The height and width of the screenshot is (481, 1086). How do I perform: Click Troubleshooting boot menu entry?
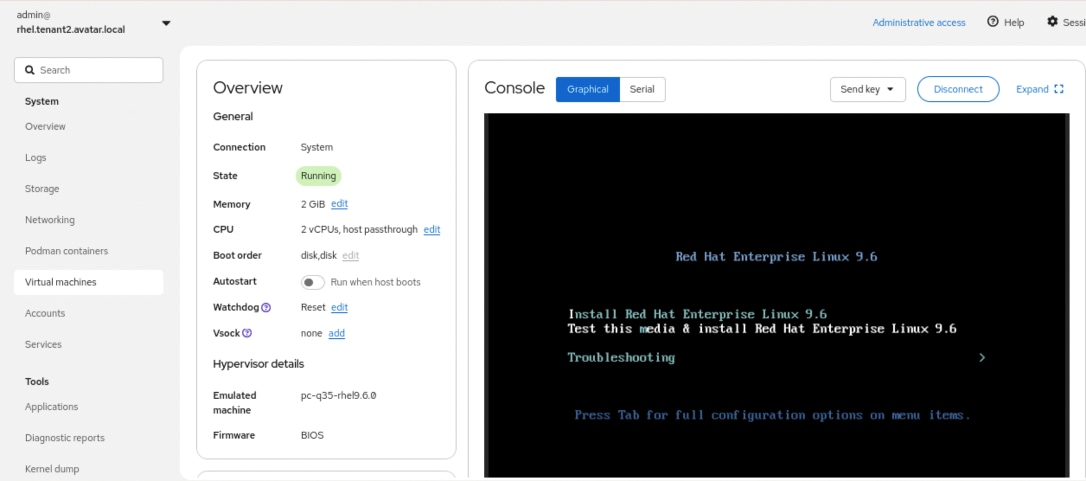pos(621,358)
